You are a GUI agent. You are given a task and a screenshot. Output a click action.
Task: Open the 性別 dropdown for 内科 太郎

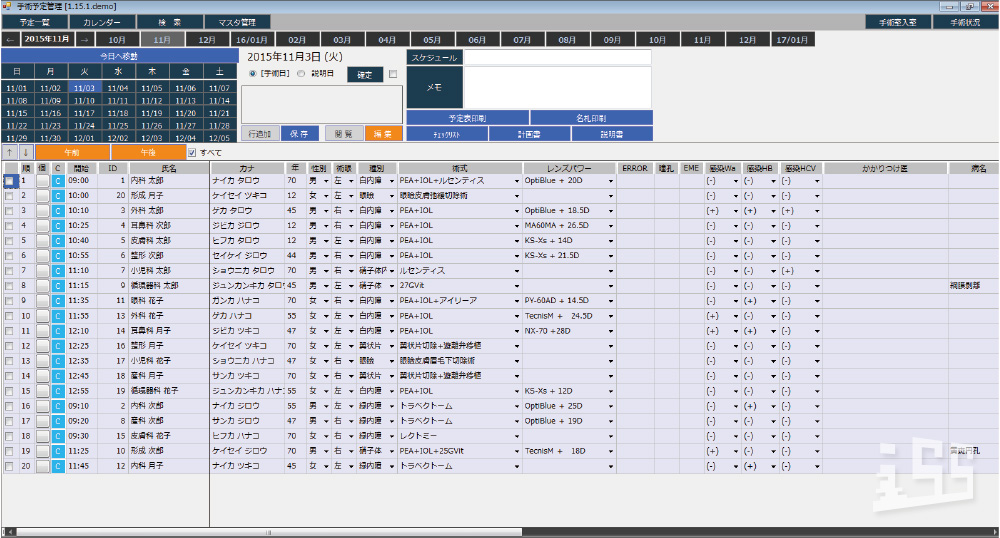[x=326, y=181]
